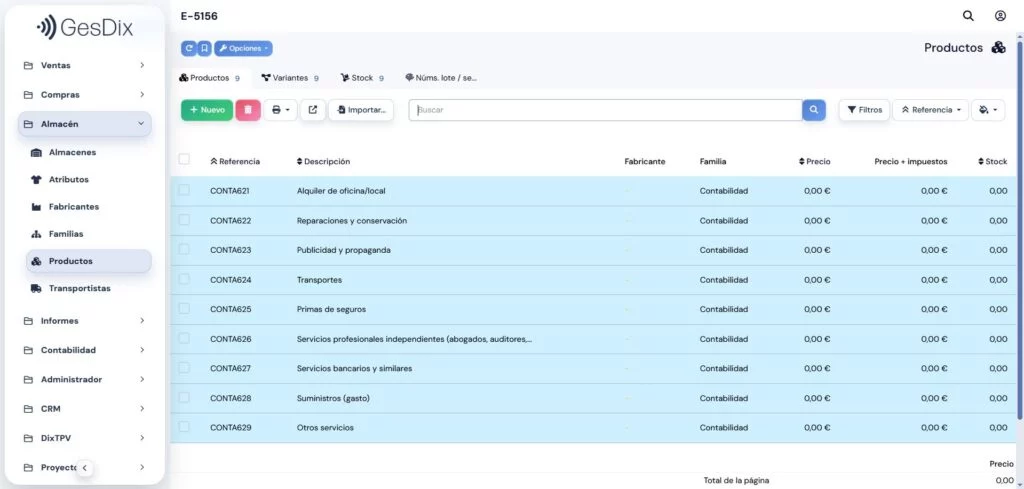Click Servicios bancarios y similares cell
Image resolution: width=1024 pixels, height=489 pixels.
[x=355, y=368]
